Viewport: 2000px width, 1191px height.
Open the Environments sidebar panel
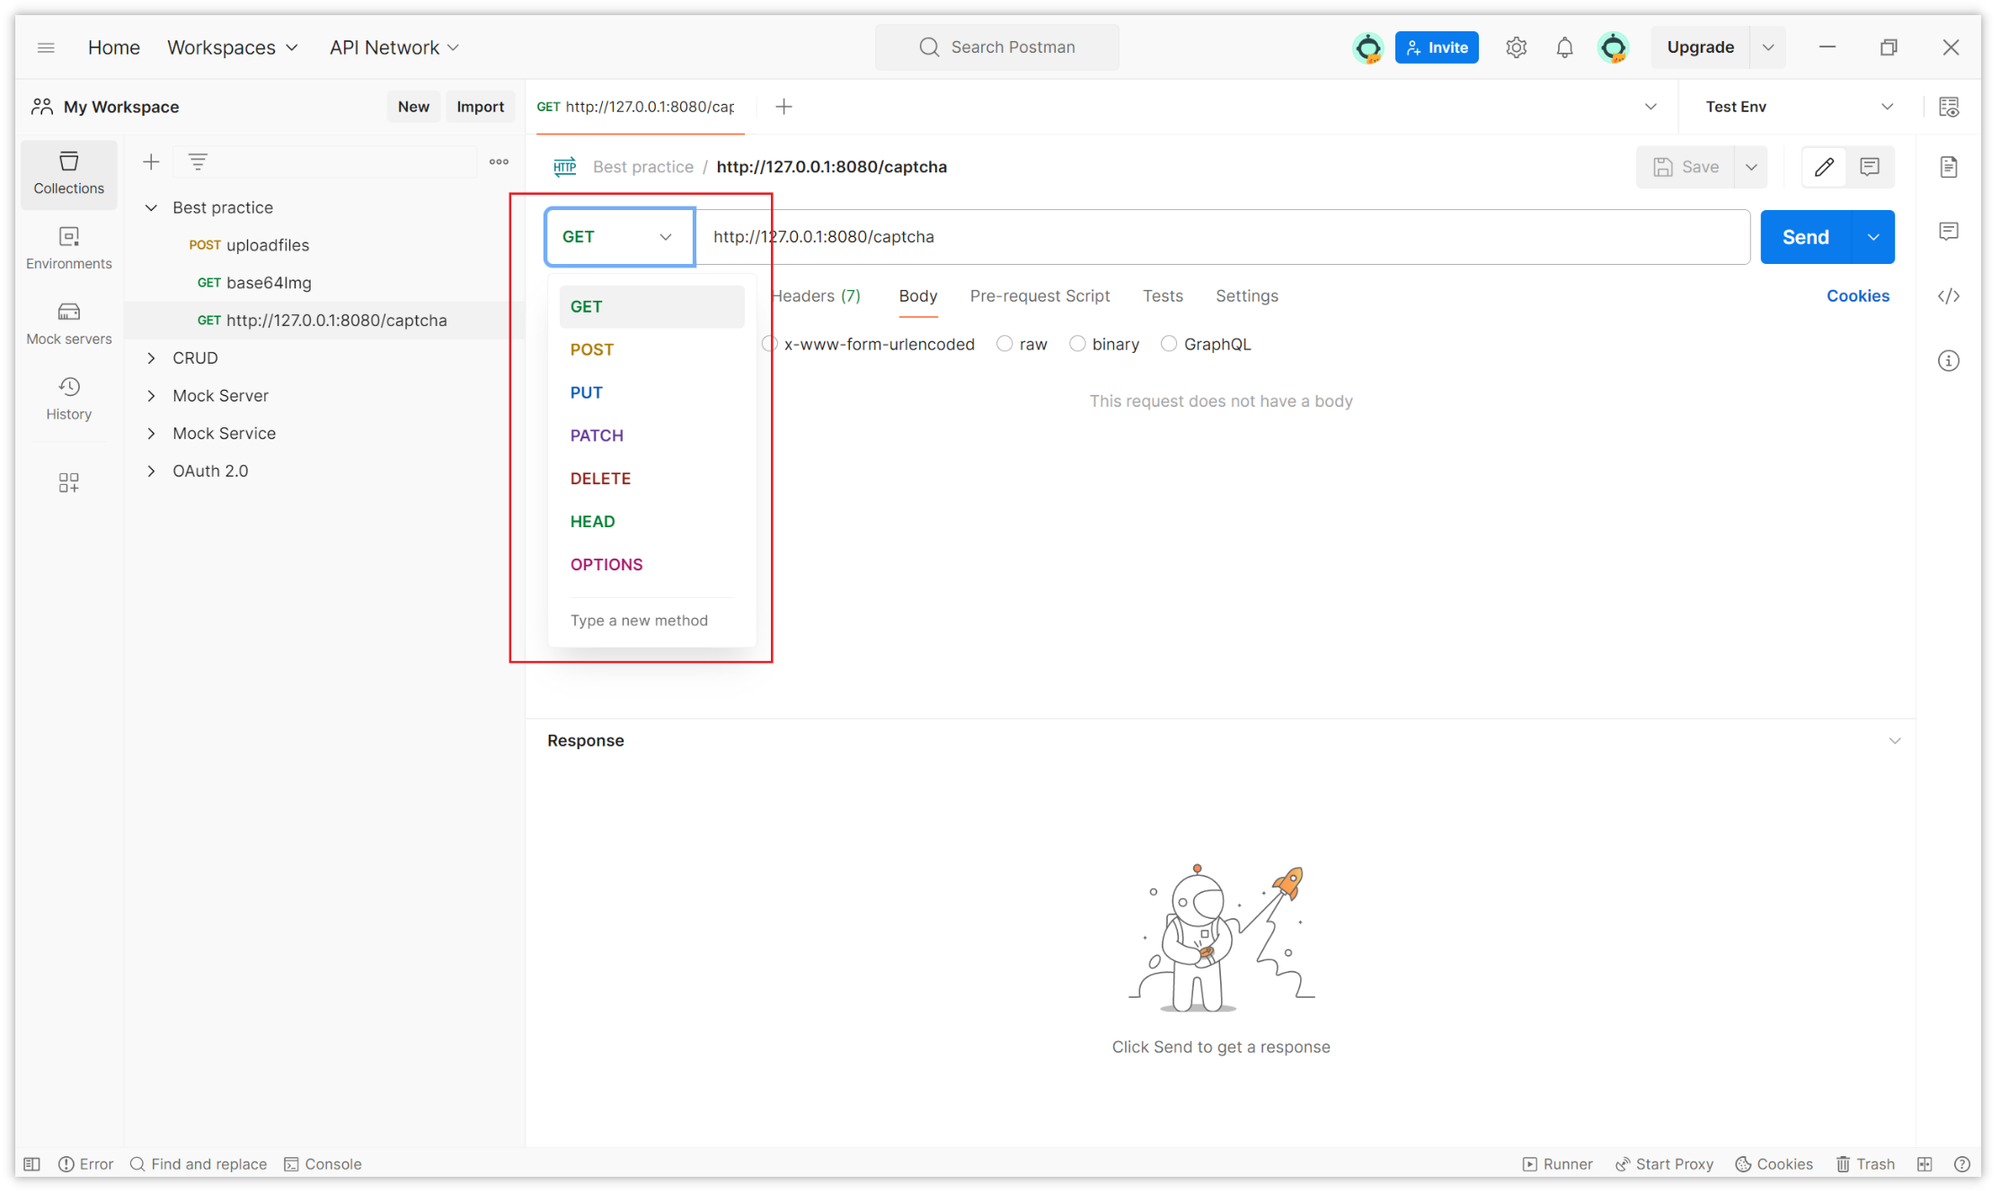pyautogui.click(x=68, y=247)
